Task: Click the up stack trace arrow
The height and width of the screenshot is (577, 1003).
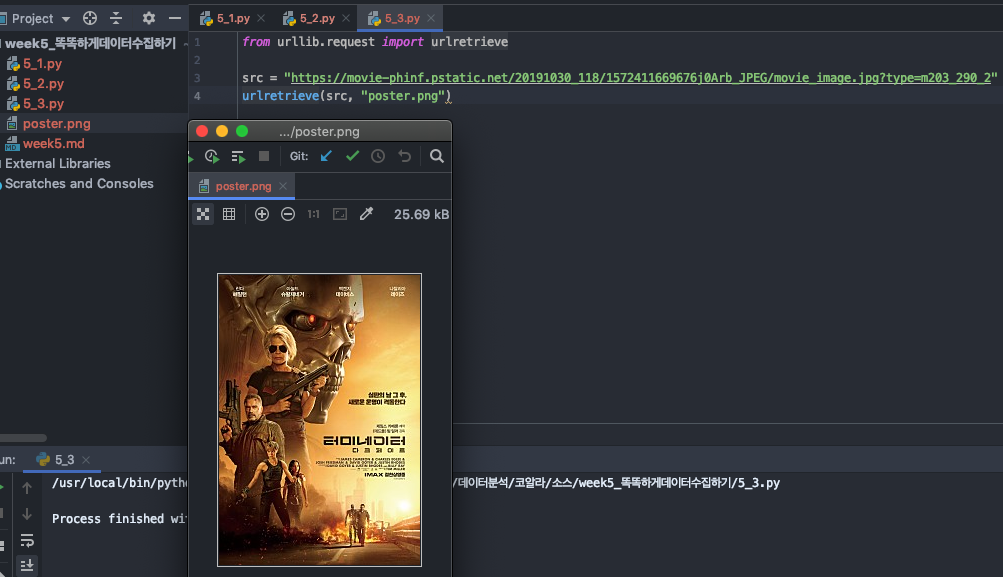Action: [x=27, y=488]
